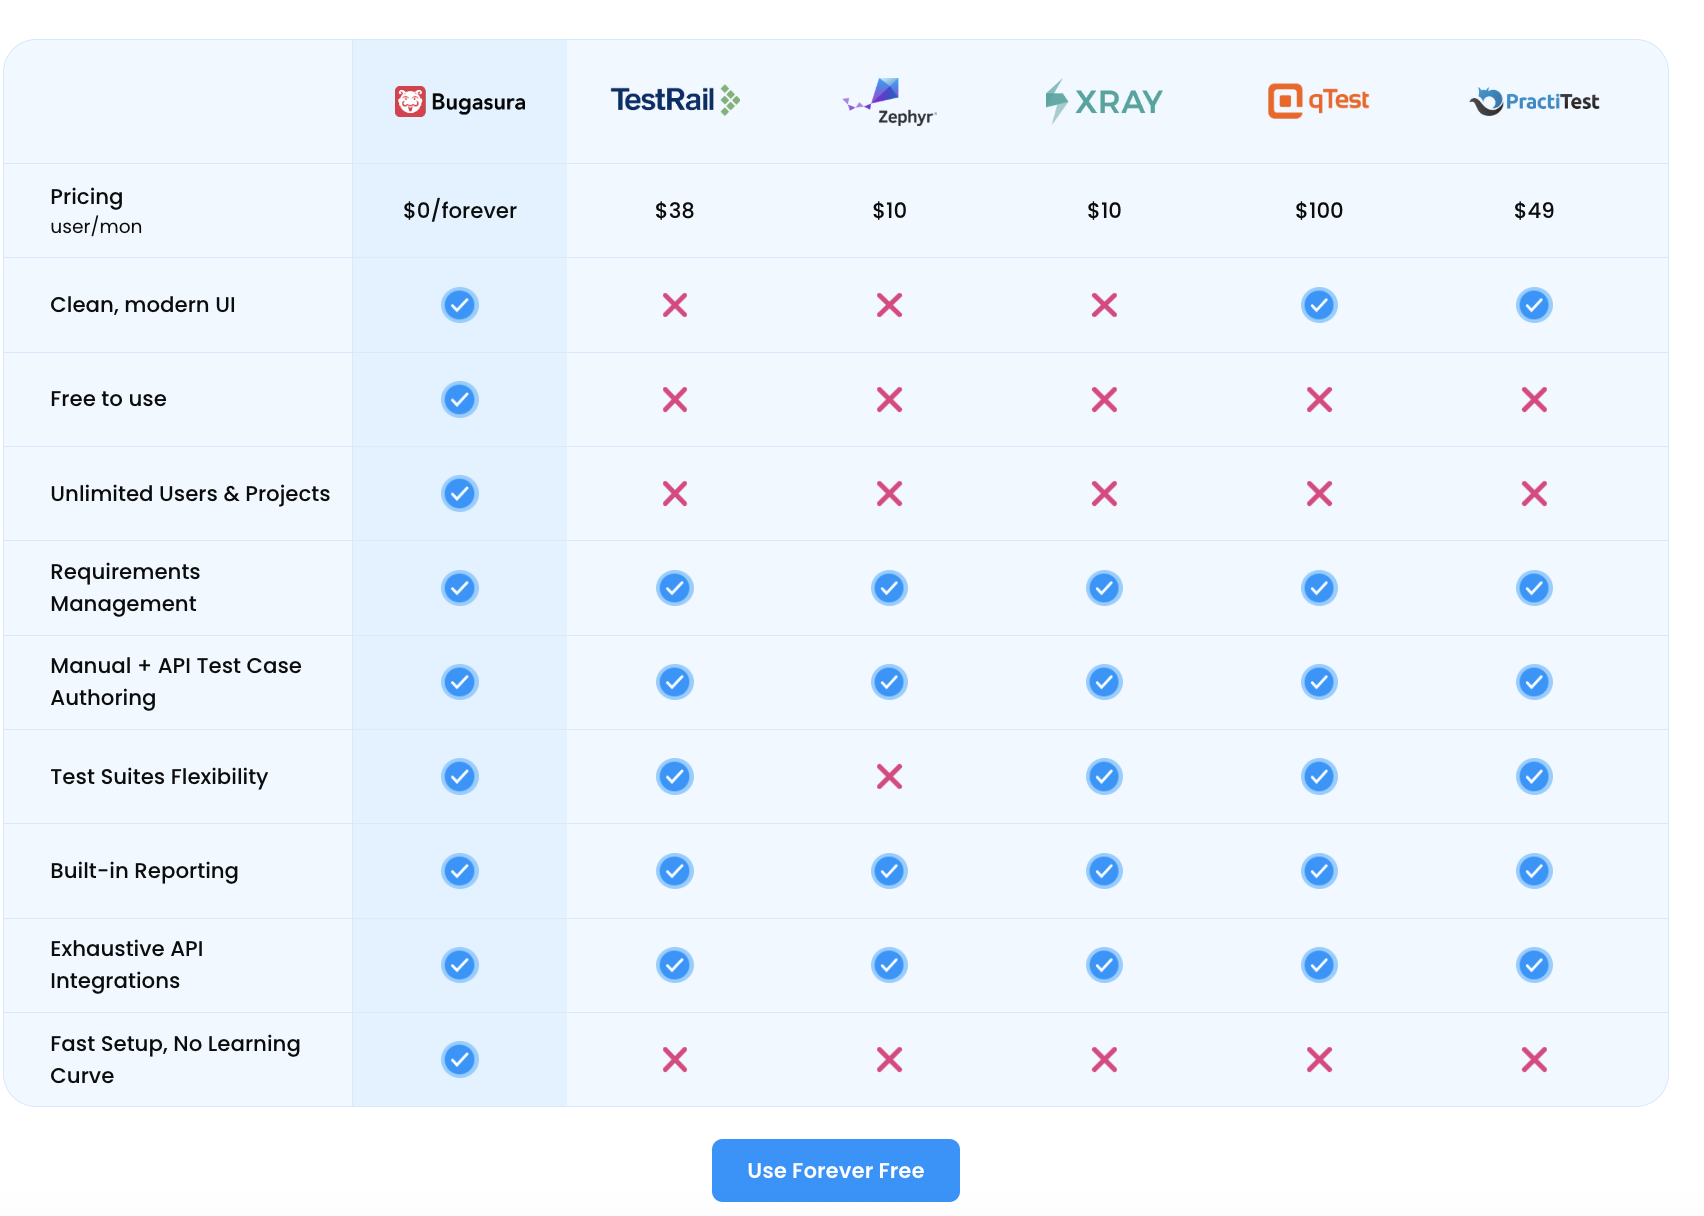
Task: Click the TestRail logo
Action: point(675,100)
